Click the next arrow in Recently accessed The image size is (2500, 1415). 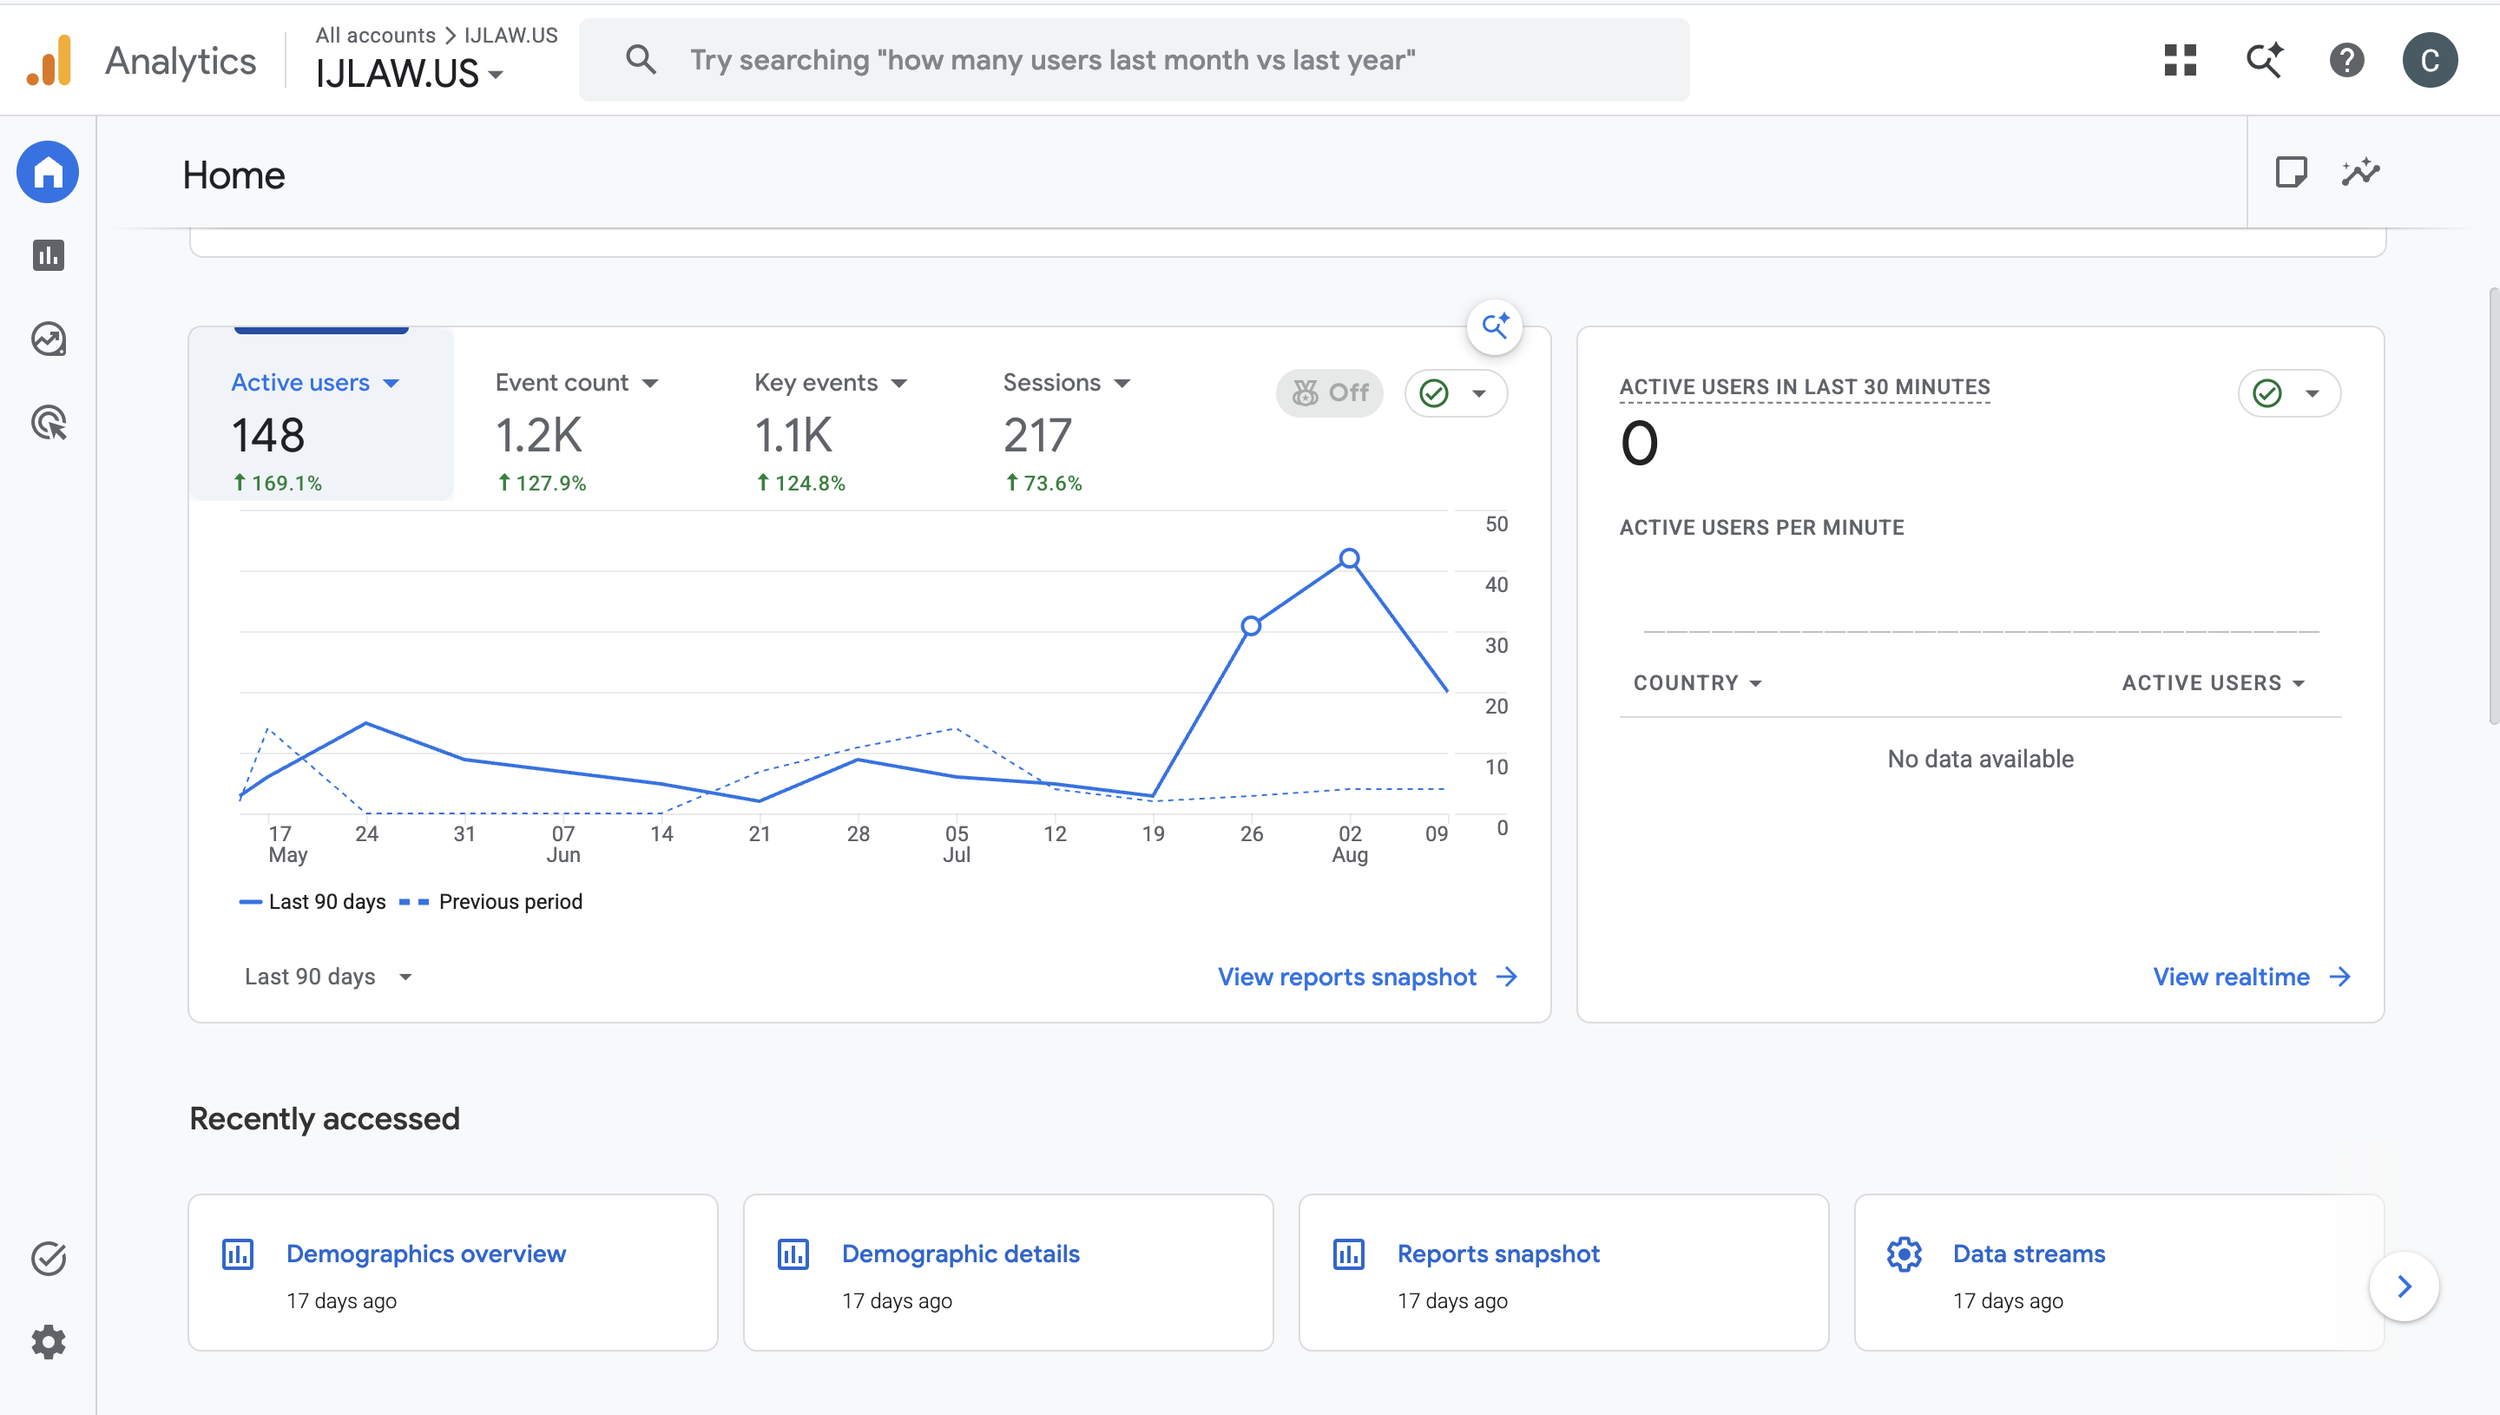click(x=2404, y=1286)
